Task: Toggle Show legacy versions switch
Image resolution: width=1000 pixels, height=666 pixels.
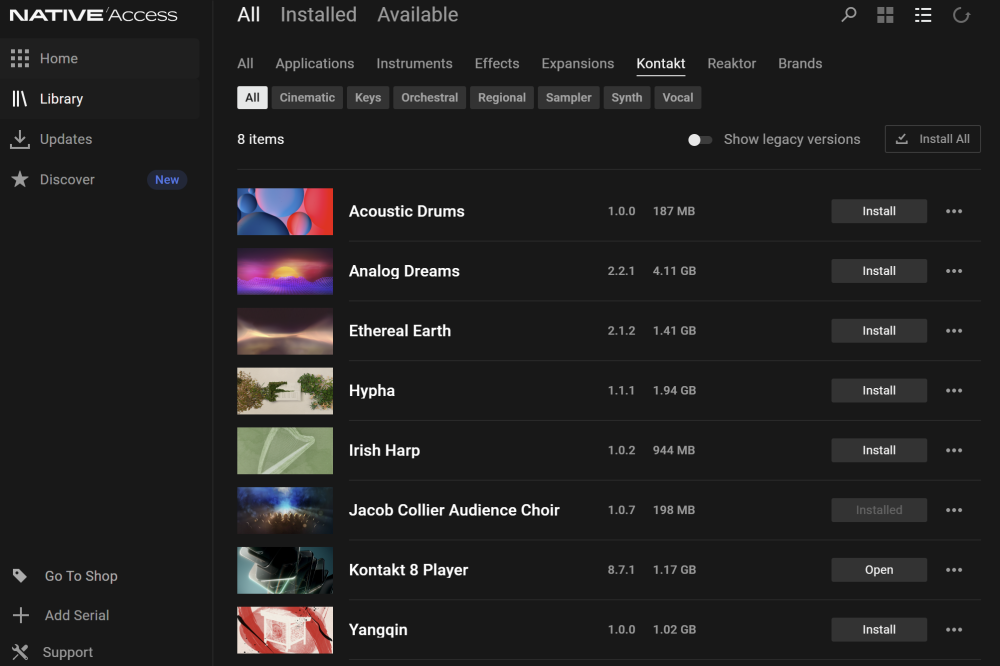Action: point(700,140)
